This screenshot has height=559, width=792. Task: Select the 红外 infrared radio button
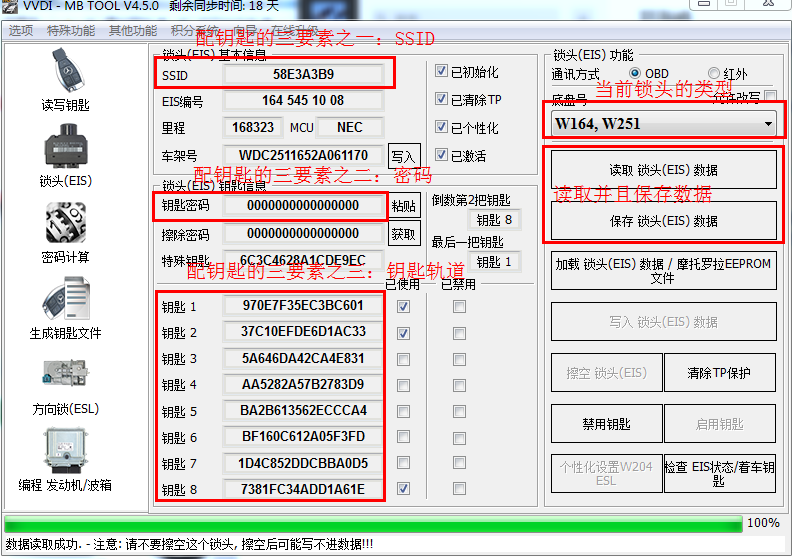coord(714,73)
